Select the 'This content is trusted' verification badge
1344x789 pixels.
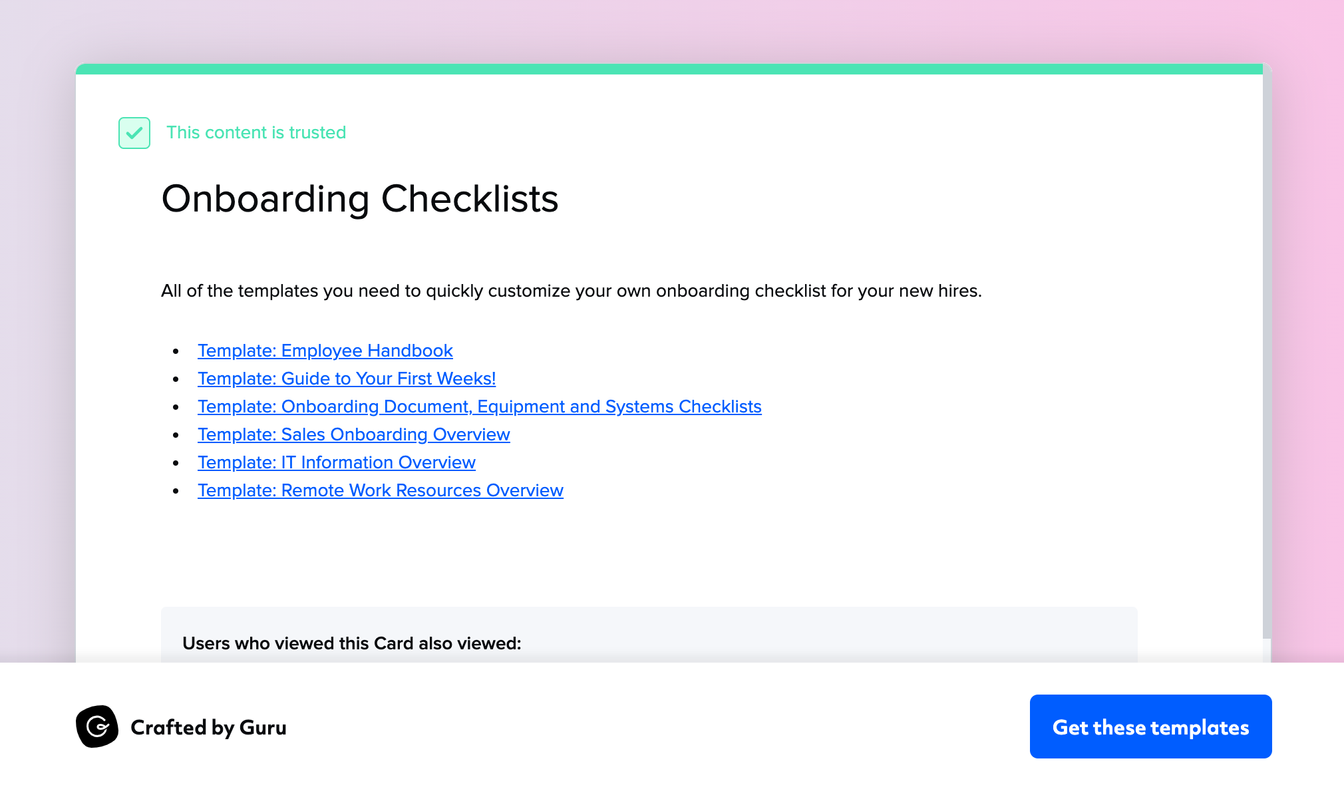coord(256,132)
